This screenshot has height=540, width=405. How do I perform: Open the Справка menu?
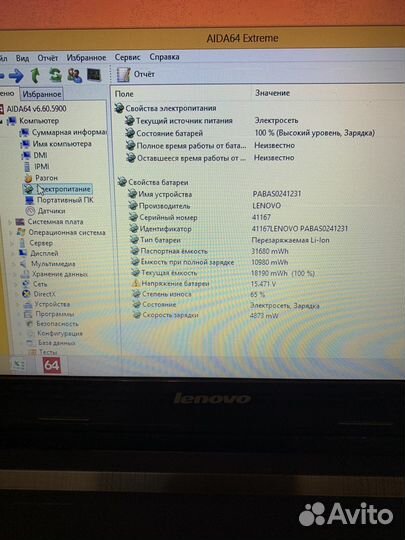point(164,57)
